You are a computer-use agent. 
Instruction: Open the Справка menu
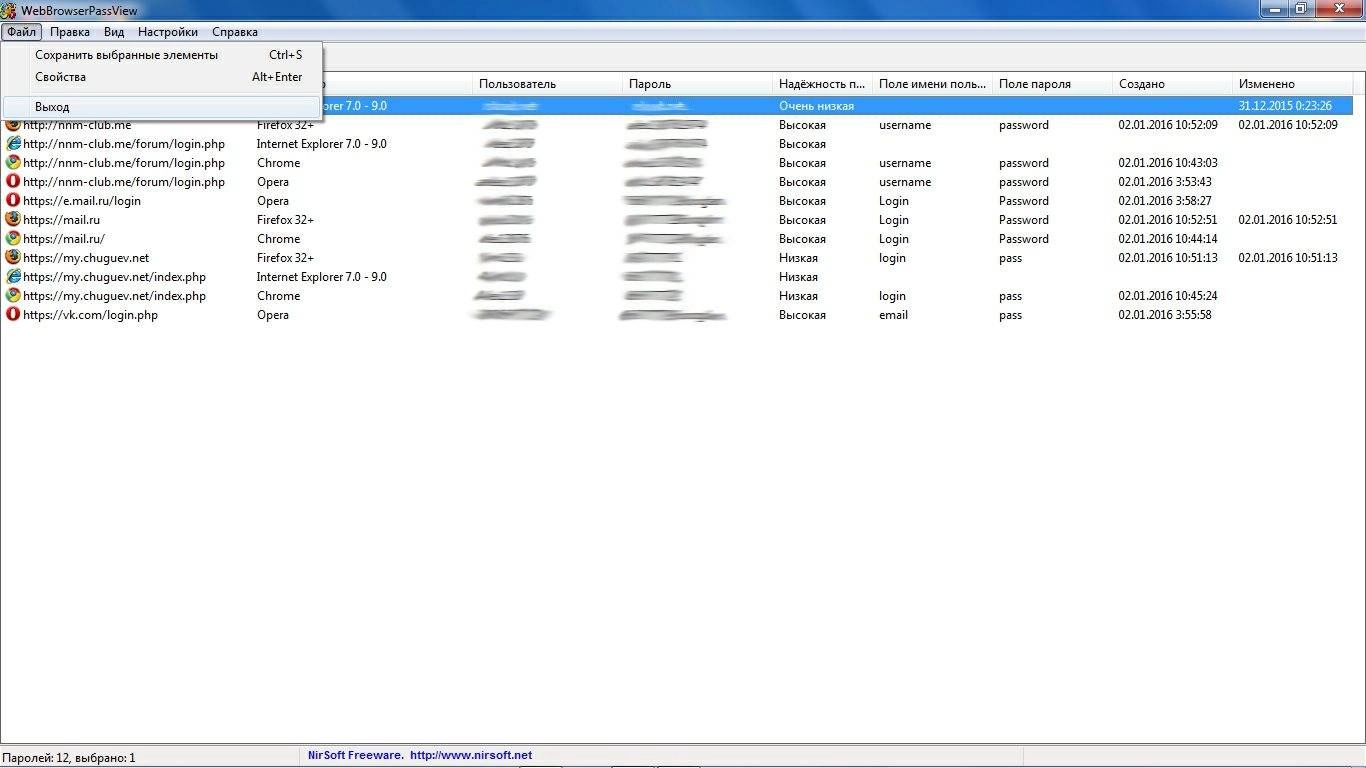tap(235, 32)
